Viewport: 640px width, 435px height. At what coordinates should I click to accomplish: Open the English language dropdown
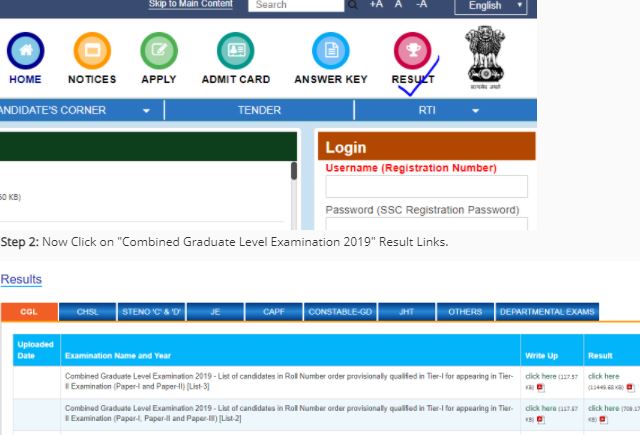click(491, 6)
